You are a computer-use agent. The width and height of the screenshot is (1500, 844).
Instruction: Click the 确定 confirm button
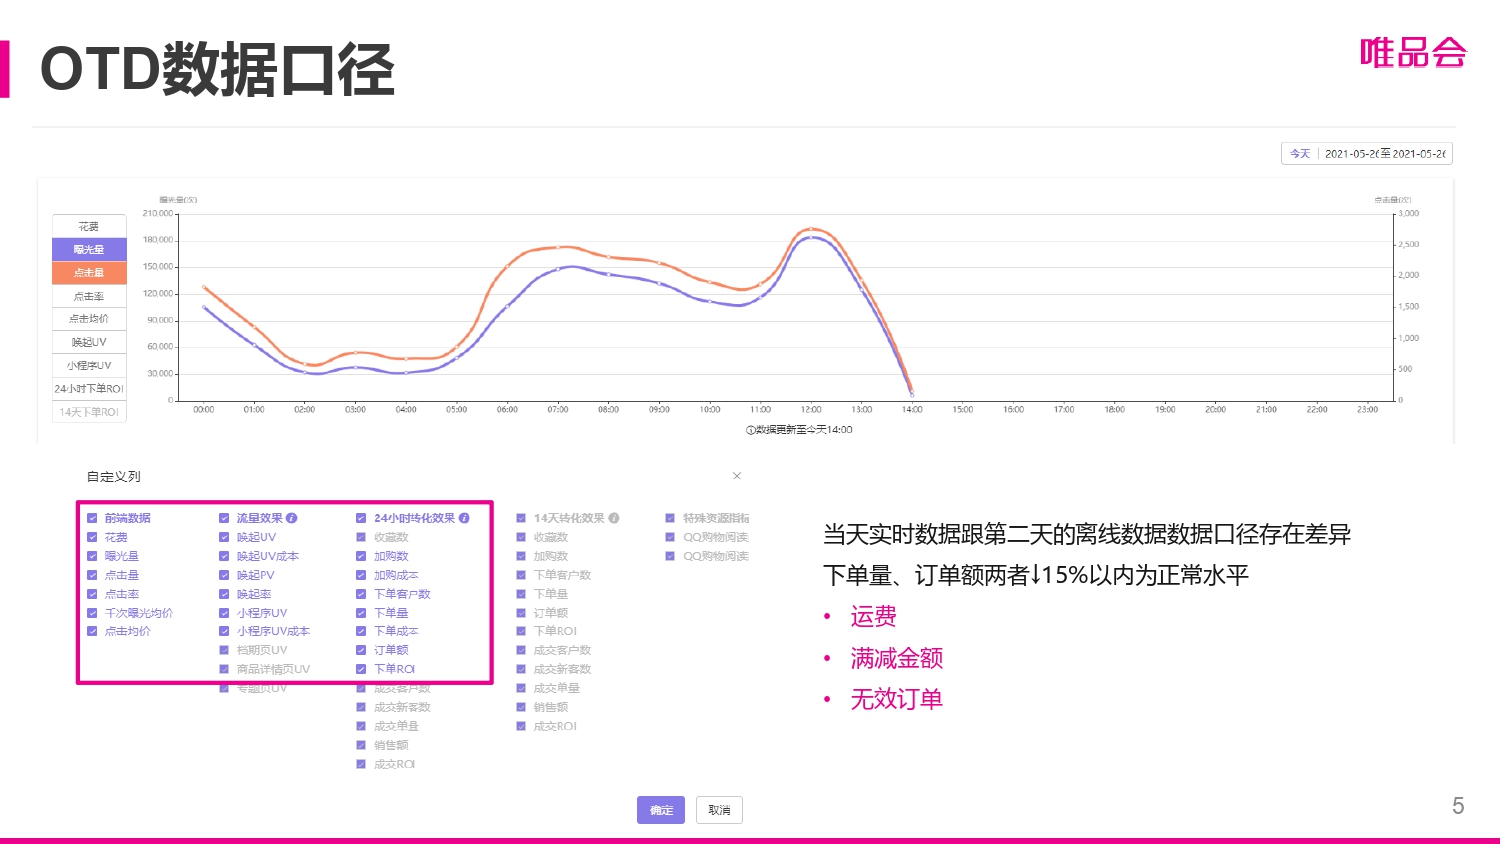[661, 810]
